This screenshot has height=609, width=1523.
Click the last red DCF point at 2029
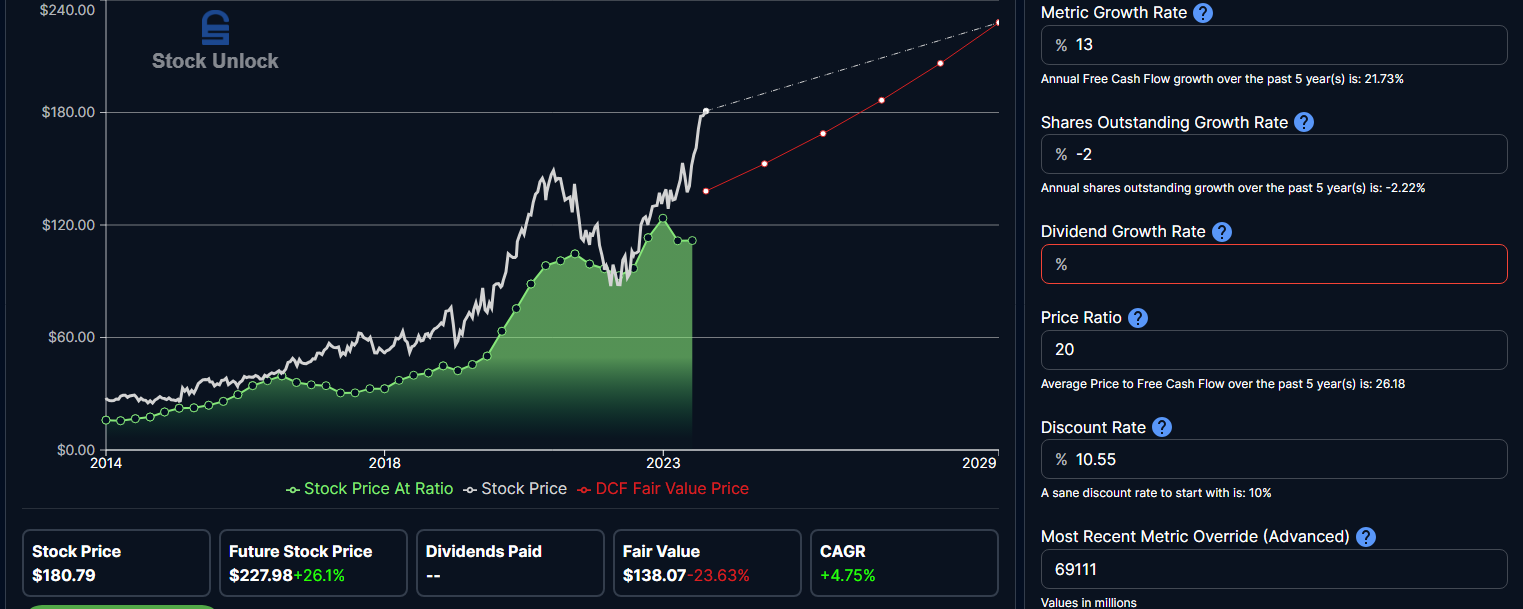click(x=998, y=22)
